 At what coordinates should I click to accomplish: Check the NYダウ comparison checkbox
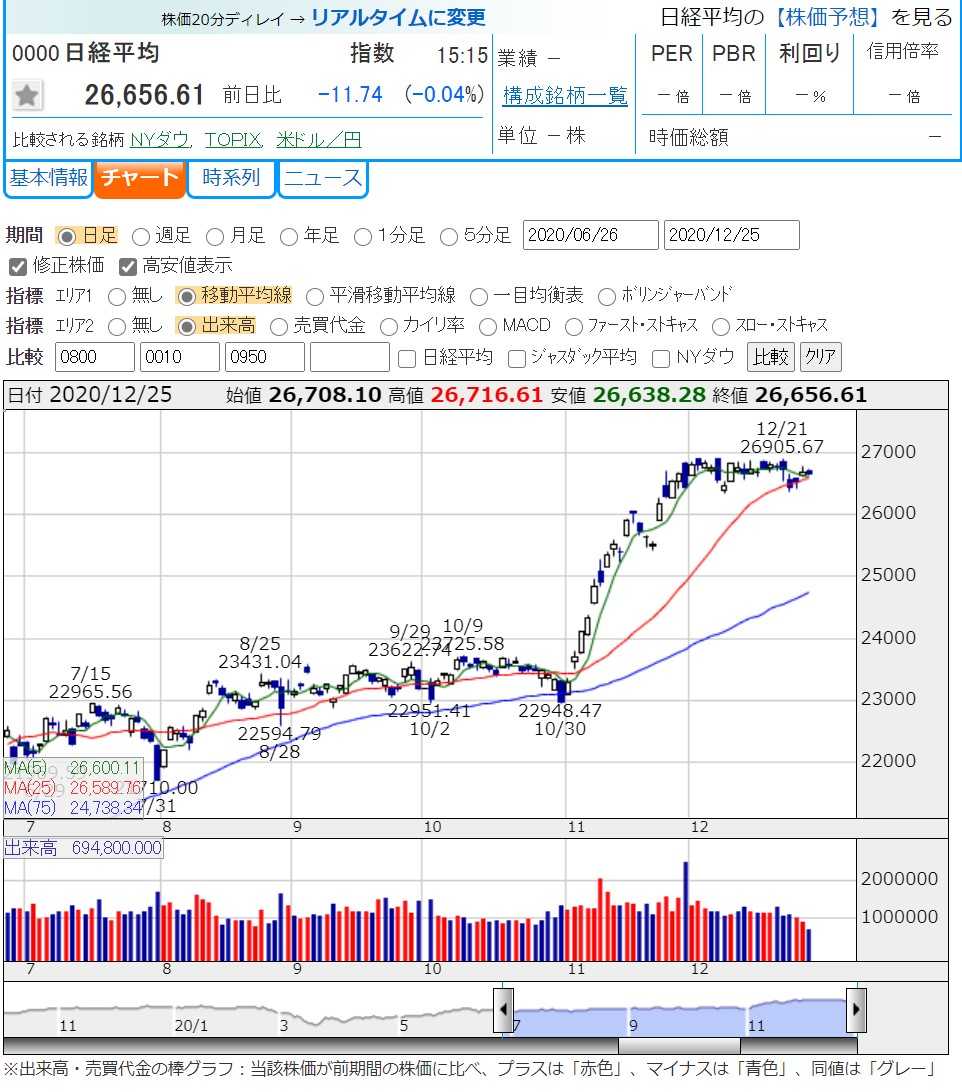[x=661, y=359]
